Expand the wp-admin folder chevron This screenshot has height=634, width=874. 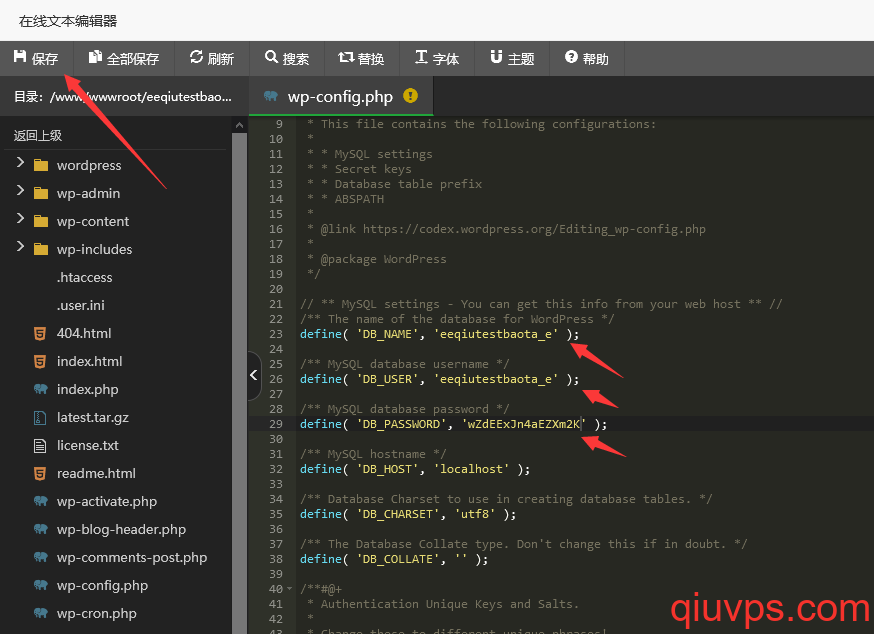pyautogui.click(x=21, y=190)
